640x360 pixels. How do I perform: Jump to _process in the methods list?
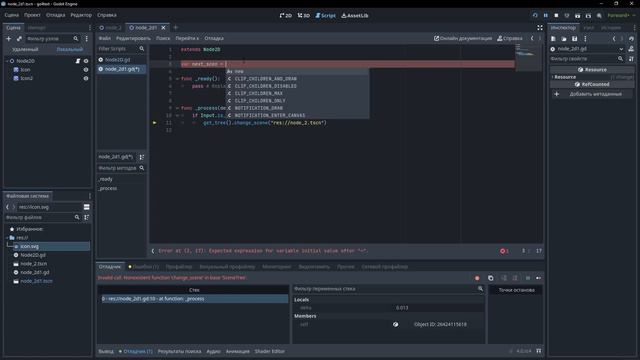pos(108,189)
